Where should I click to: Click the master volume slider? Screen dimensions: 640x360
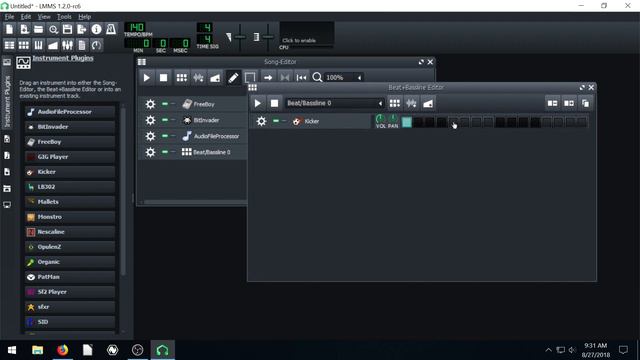240,37
